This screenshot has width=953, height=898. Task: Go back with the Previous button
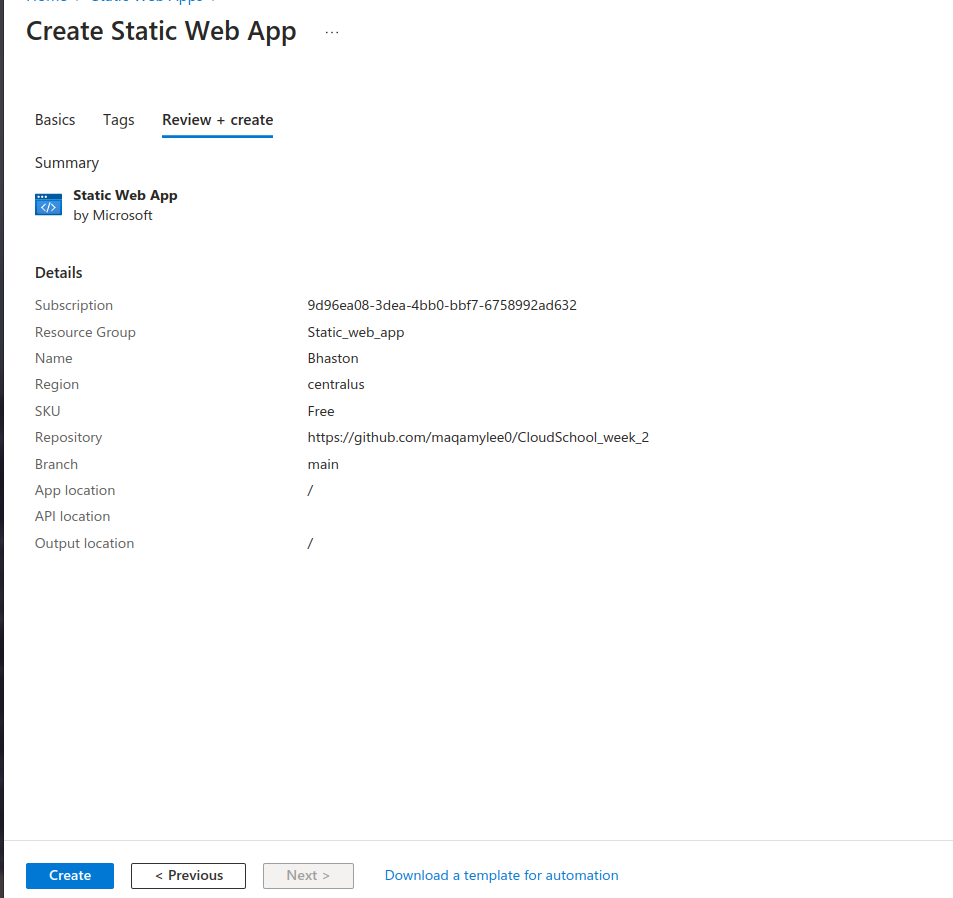[188, 875]
